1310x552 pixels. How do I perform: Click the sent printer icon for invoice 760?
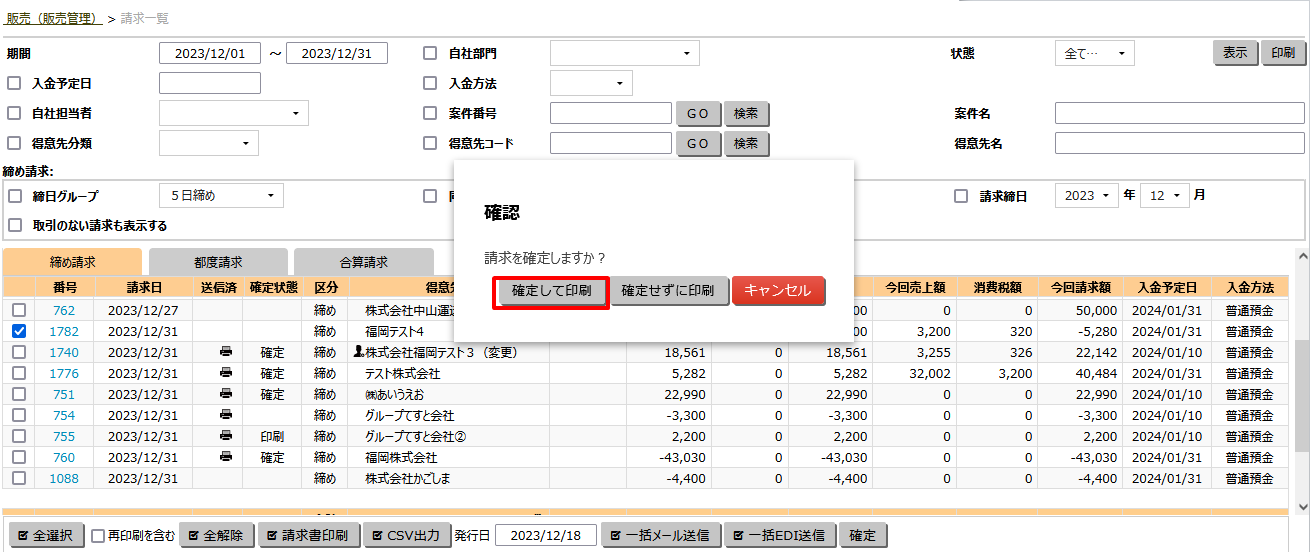tap(226, 457)
